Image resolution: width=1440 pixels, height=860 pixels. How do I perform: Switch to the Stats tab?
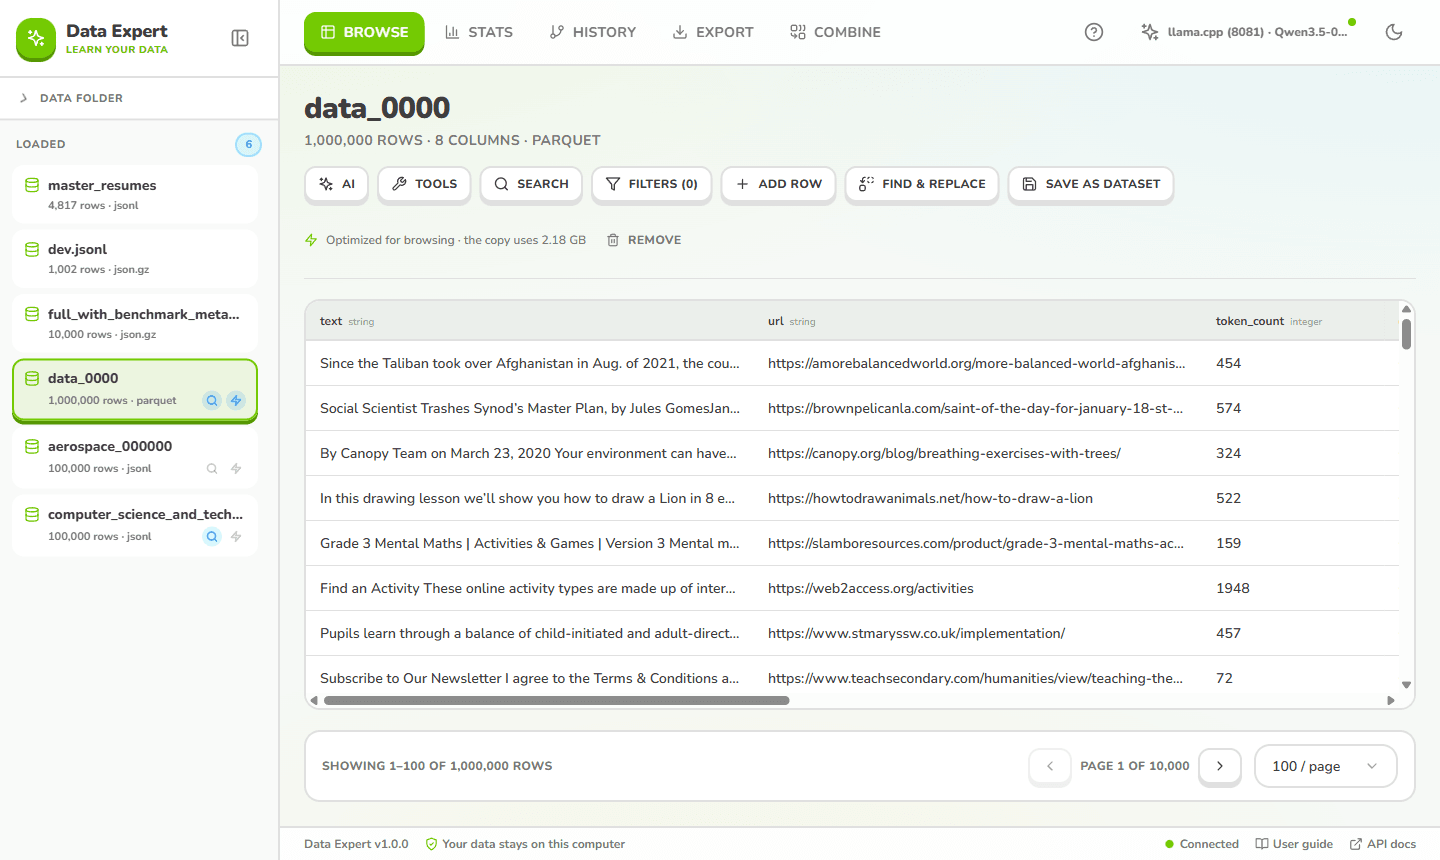coord(479,32)
